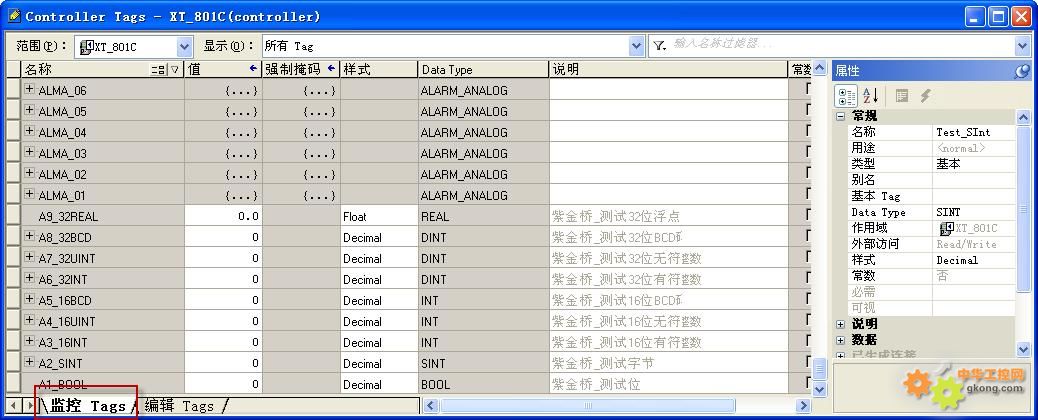Toggle the constant checkbox for ALMA_06 row
This screenshot has width=1038, height=420.
(808, 90)
